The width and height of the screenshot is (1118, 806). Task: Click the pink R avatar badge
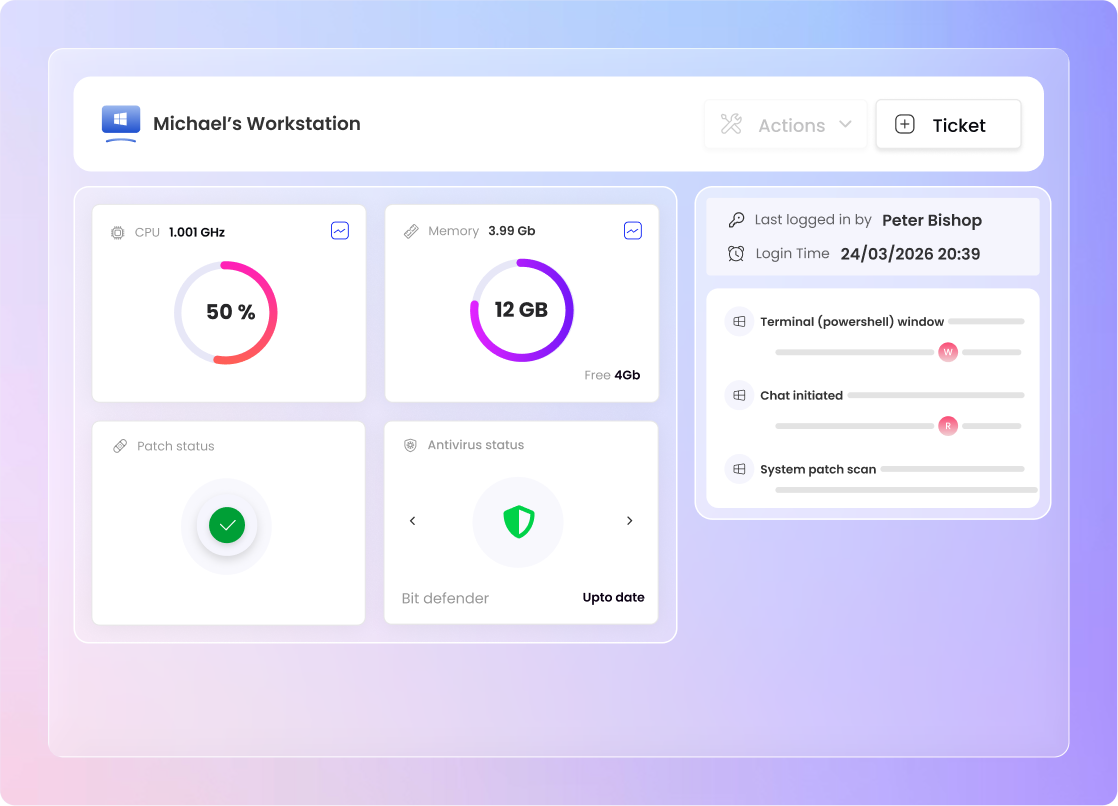click(x=948, y=426)
